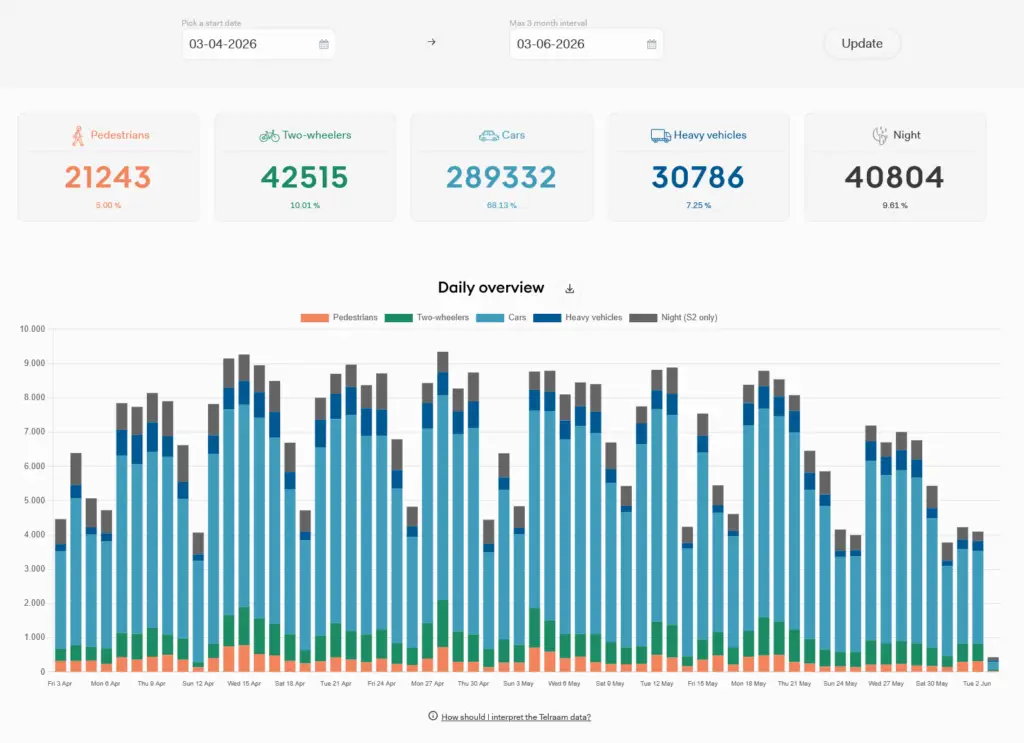The width and height of the screenshot is (1024, 743).
Task: Toggle Heavy vehicles via dark blue legend swatch
Action: pos(547,318)
